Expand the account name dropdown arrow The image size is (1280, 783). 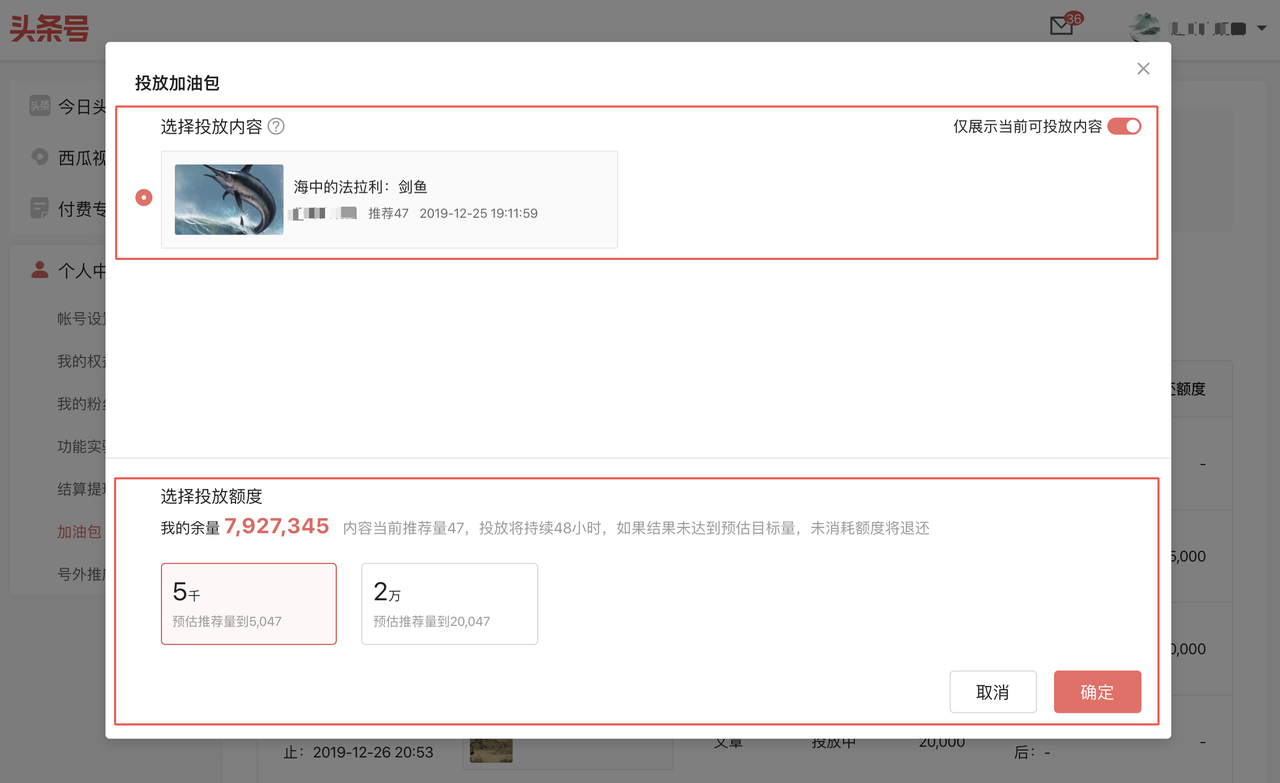[1262, 29]
